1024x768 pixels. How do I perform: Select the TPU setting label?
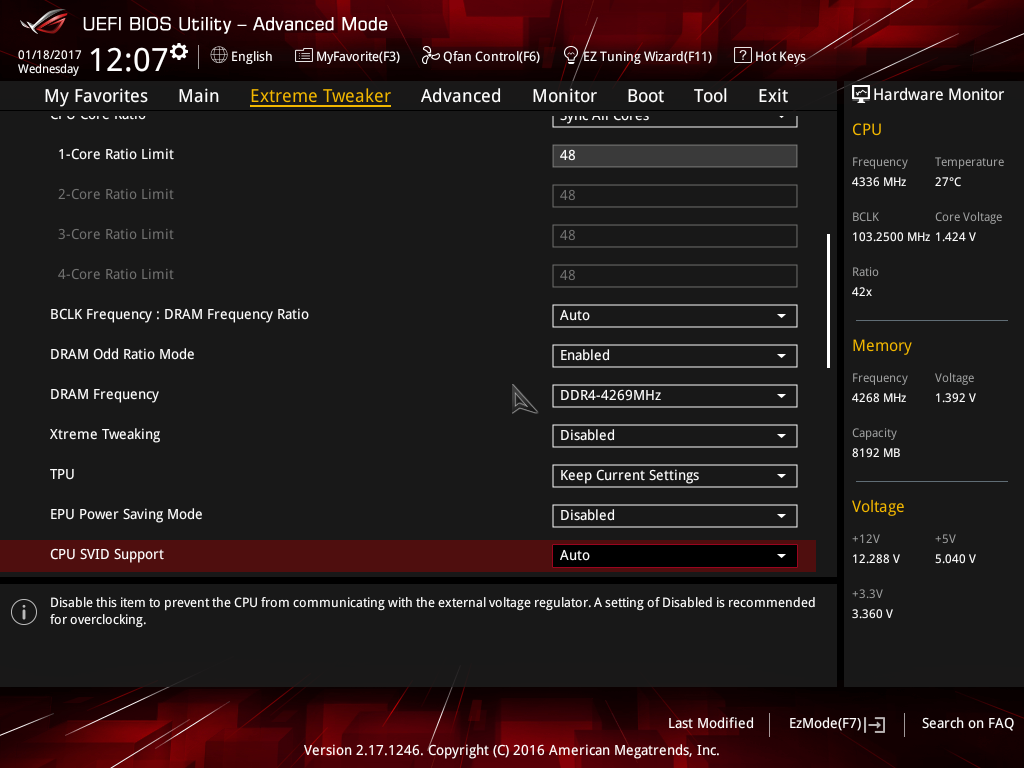click(x=62, y=474)
